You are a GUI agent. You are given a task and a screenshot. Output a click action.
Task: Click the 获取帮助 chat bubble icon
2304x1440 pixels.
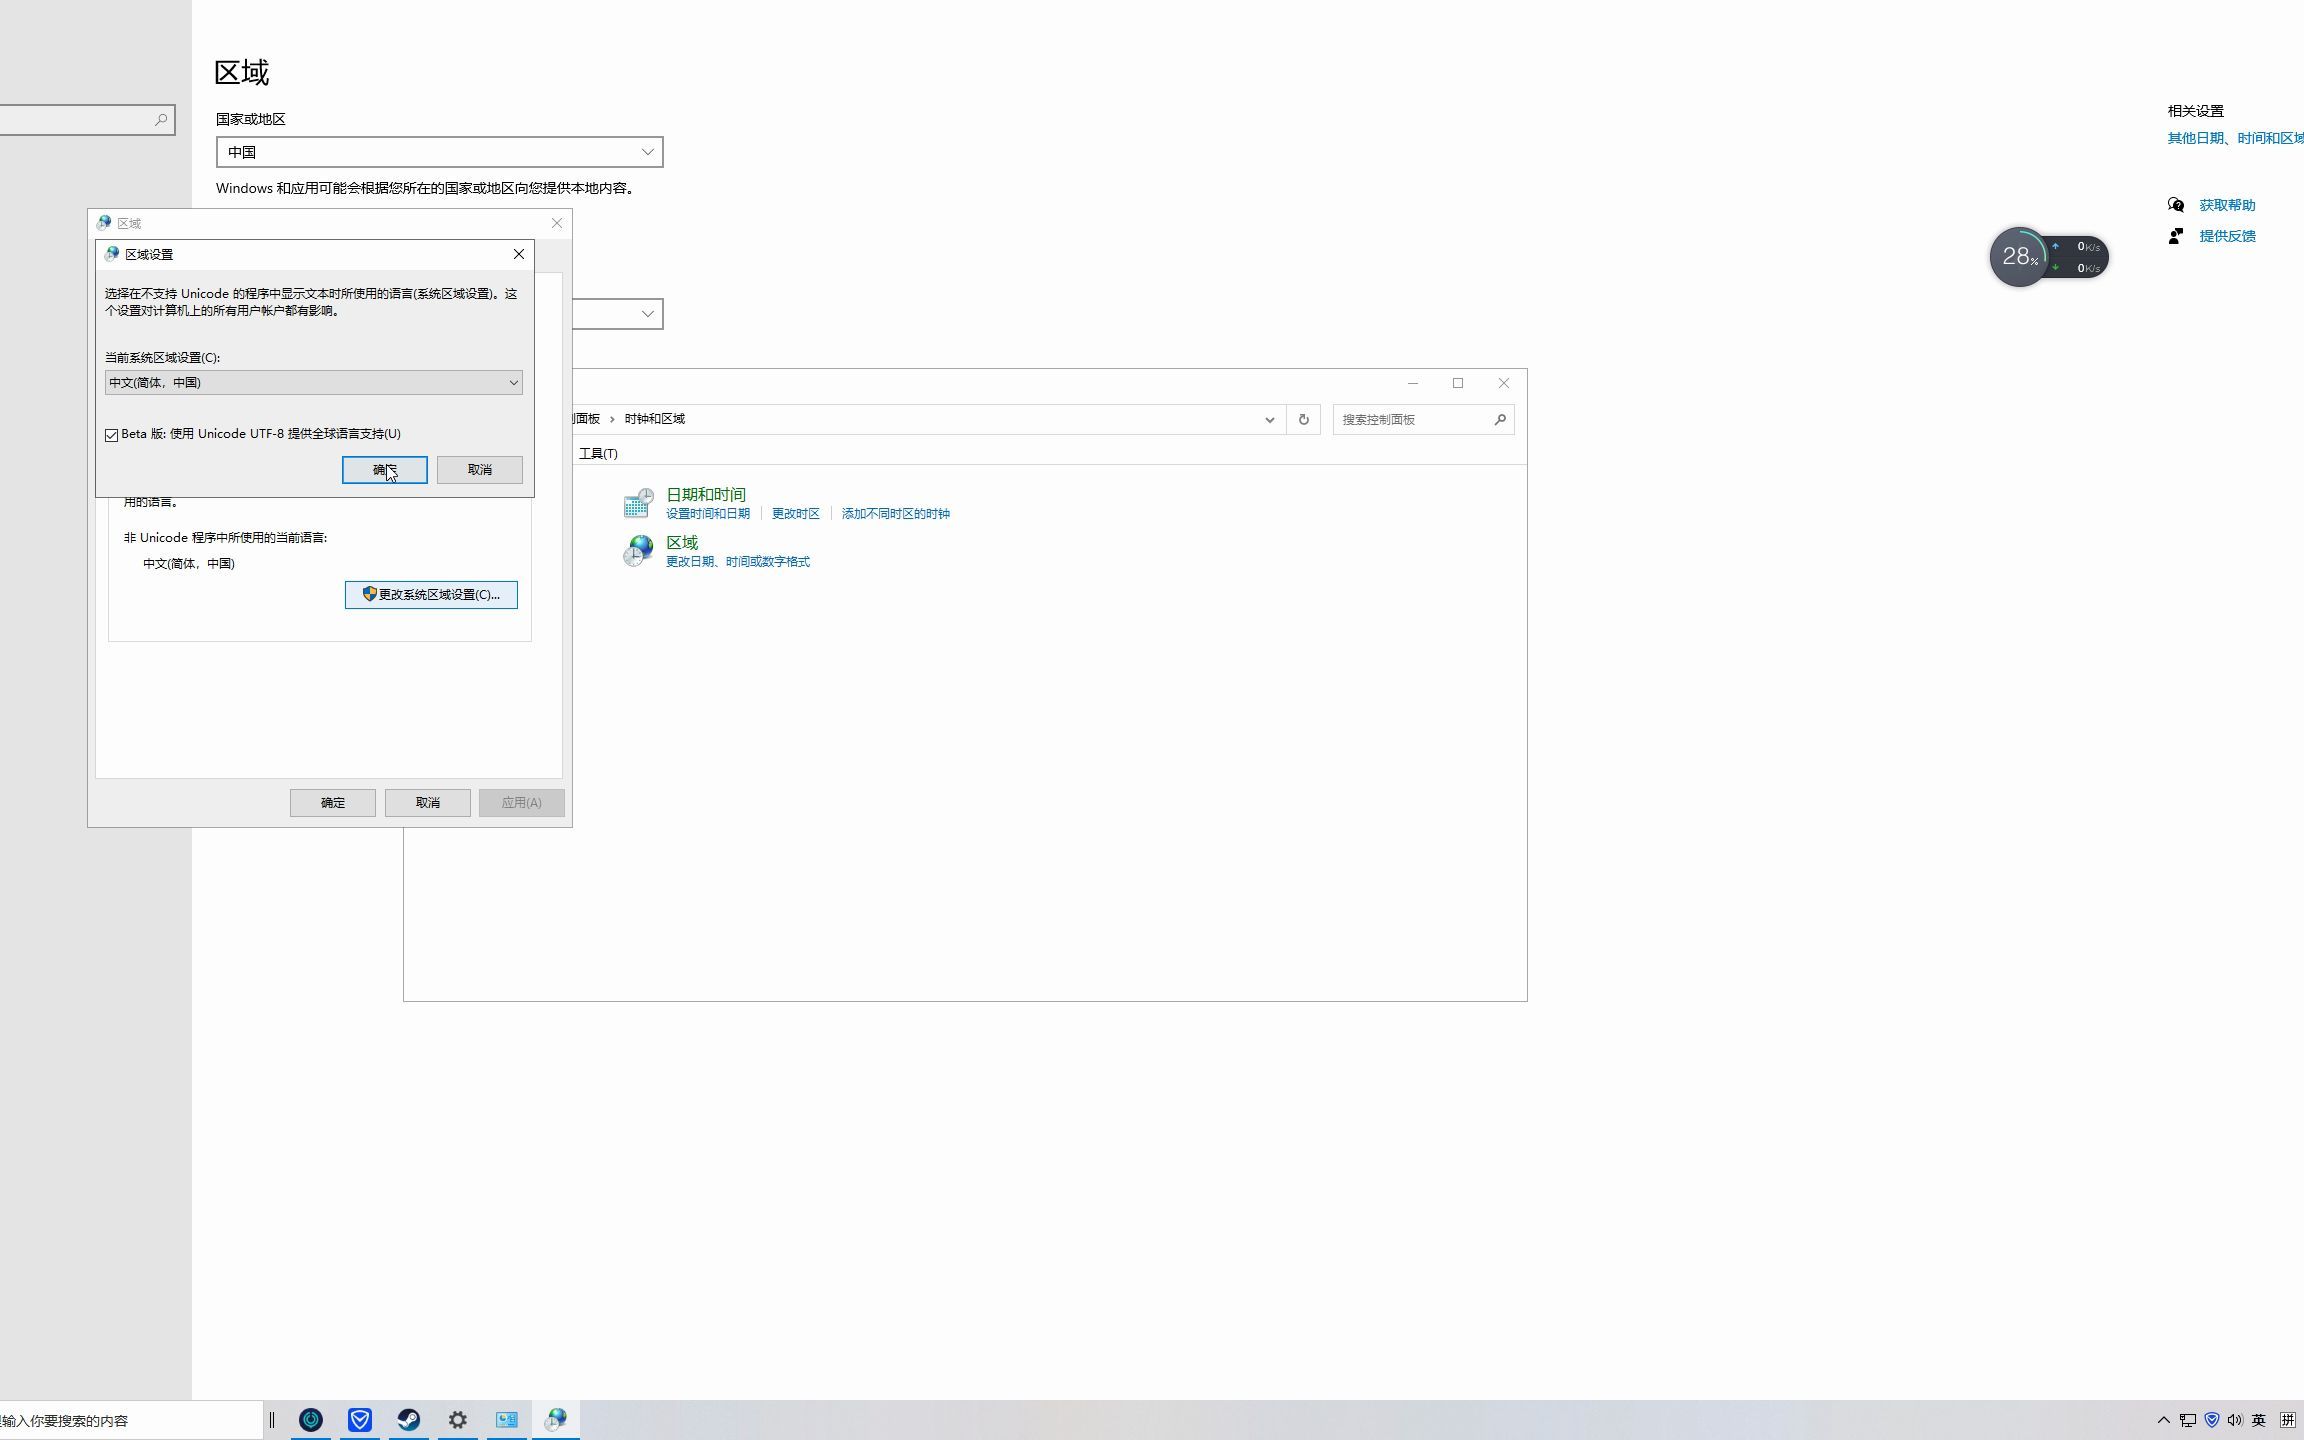click(2175, 205)
